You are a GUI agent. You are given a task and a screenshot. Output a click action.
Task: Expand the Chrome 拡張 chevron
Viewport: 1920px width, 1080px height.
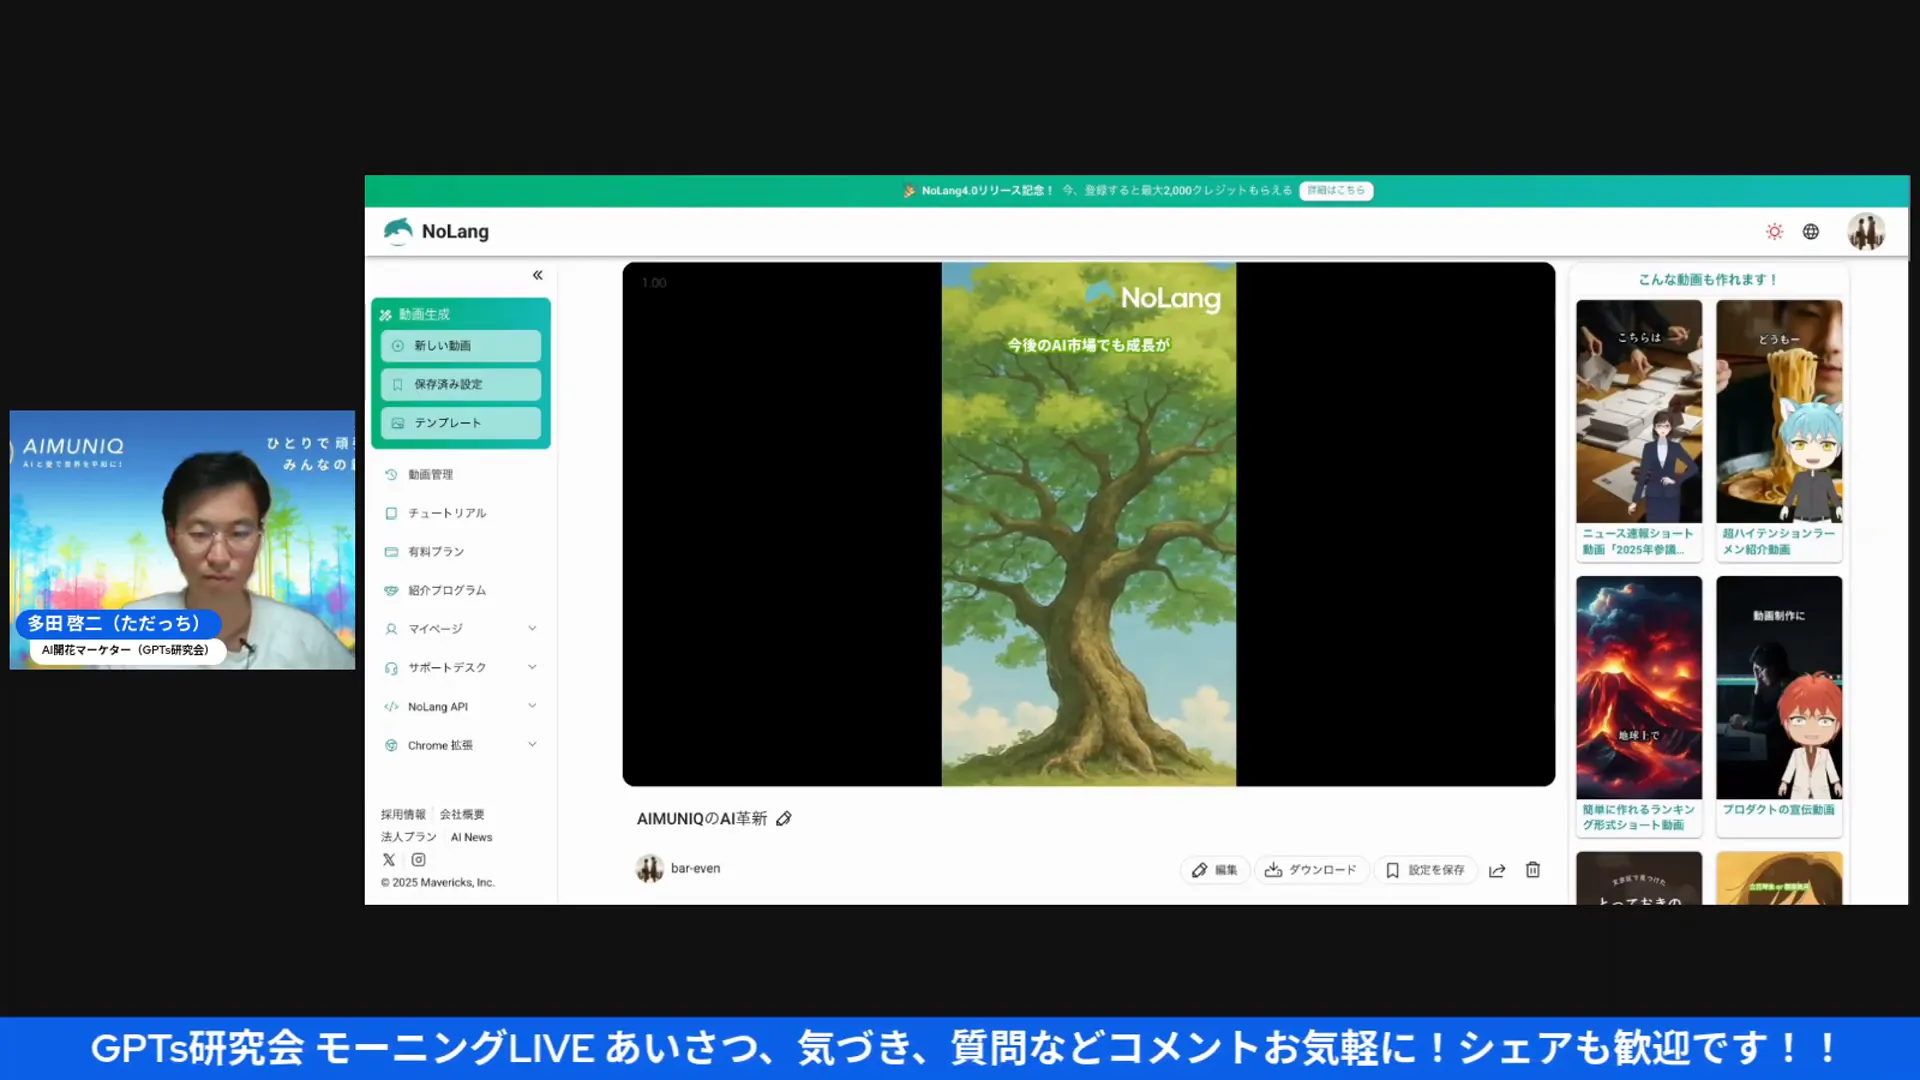(532, 744)
